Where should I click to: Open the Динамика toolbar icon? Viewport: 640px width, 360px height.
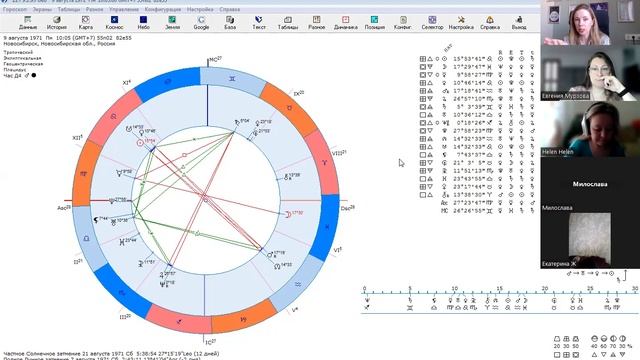tap(346, 23)
